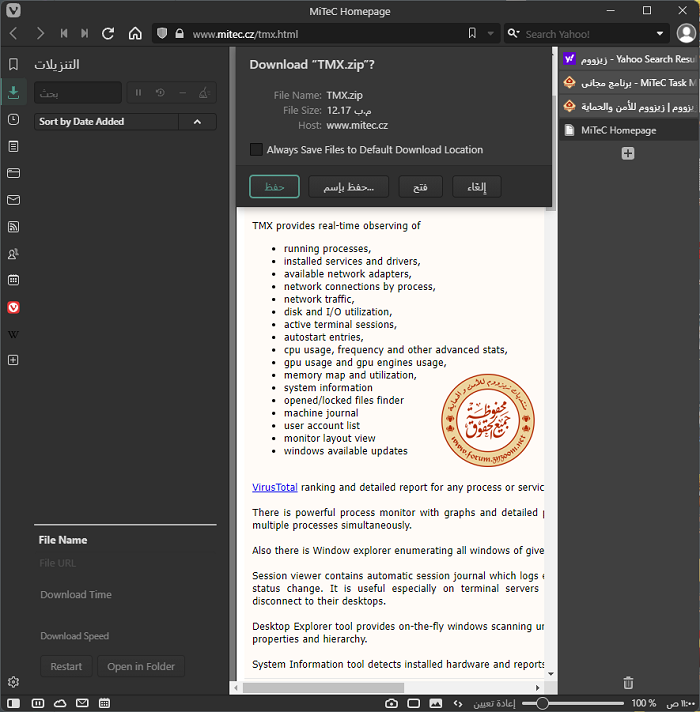Remove the selected download from list

[182, 93]
